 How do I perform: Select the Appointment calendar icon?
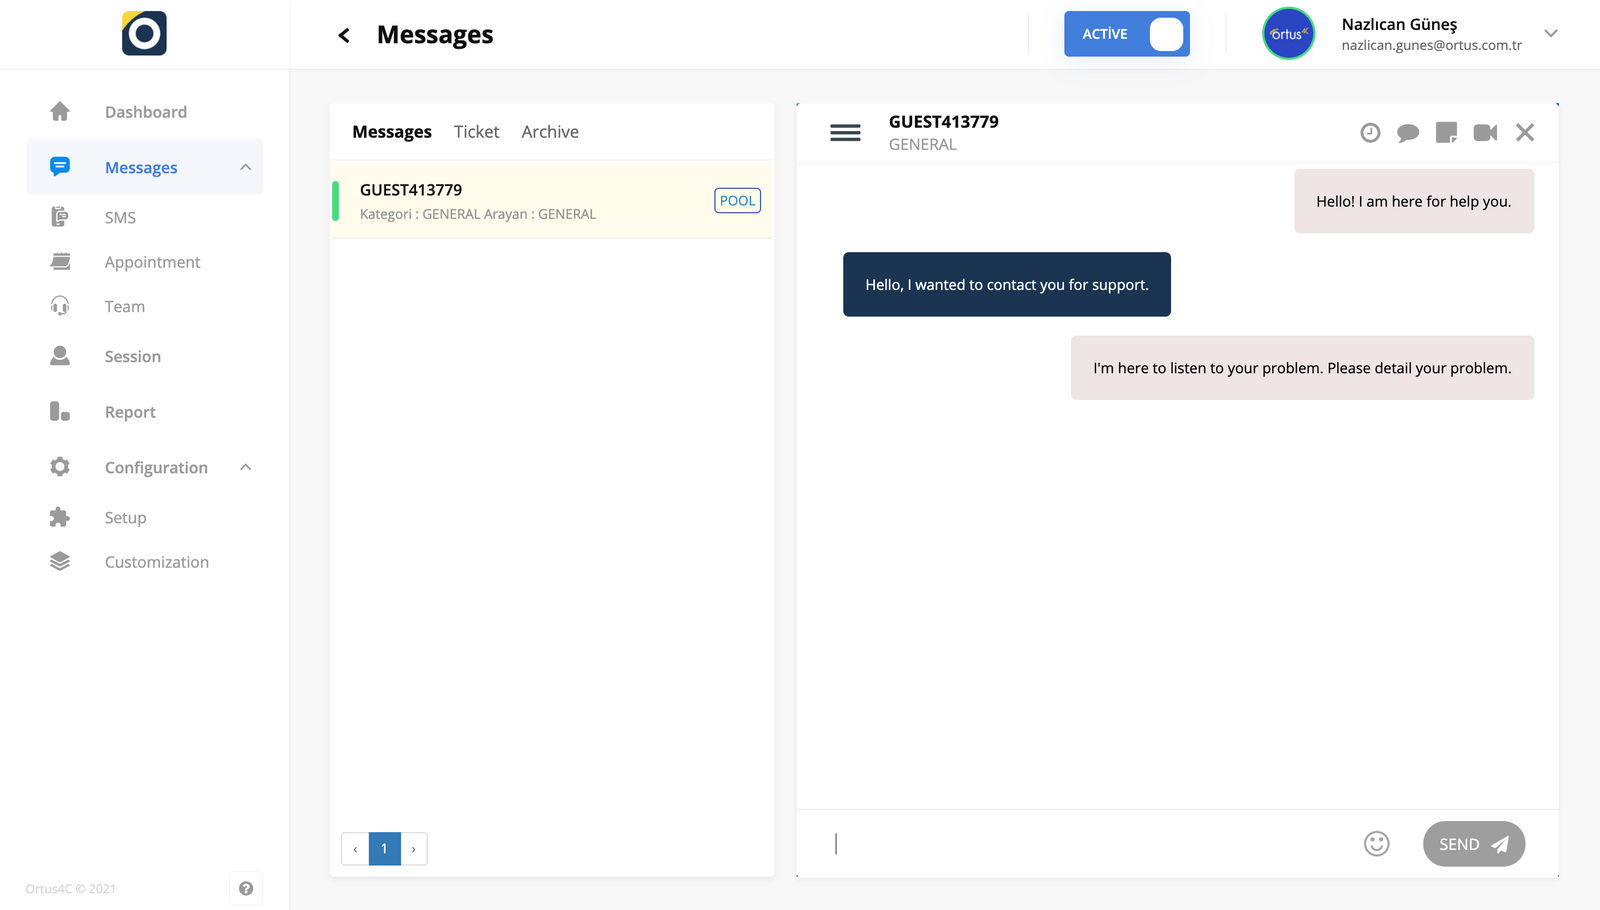click(x=60, y=261)
